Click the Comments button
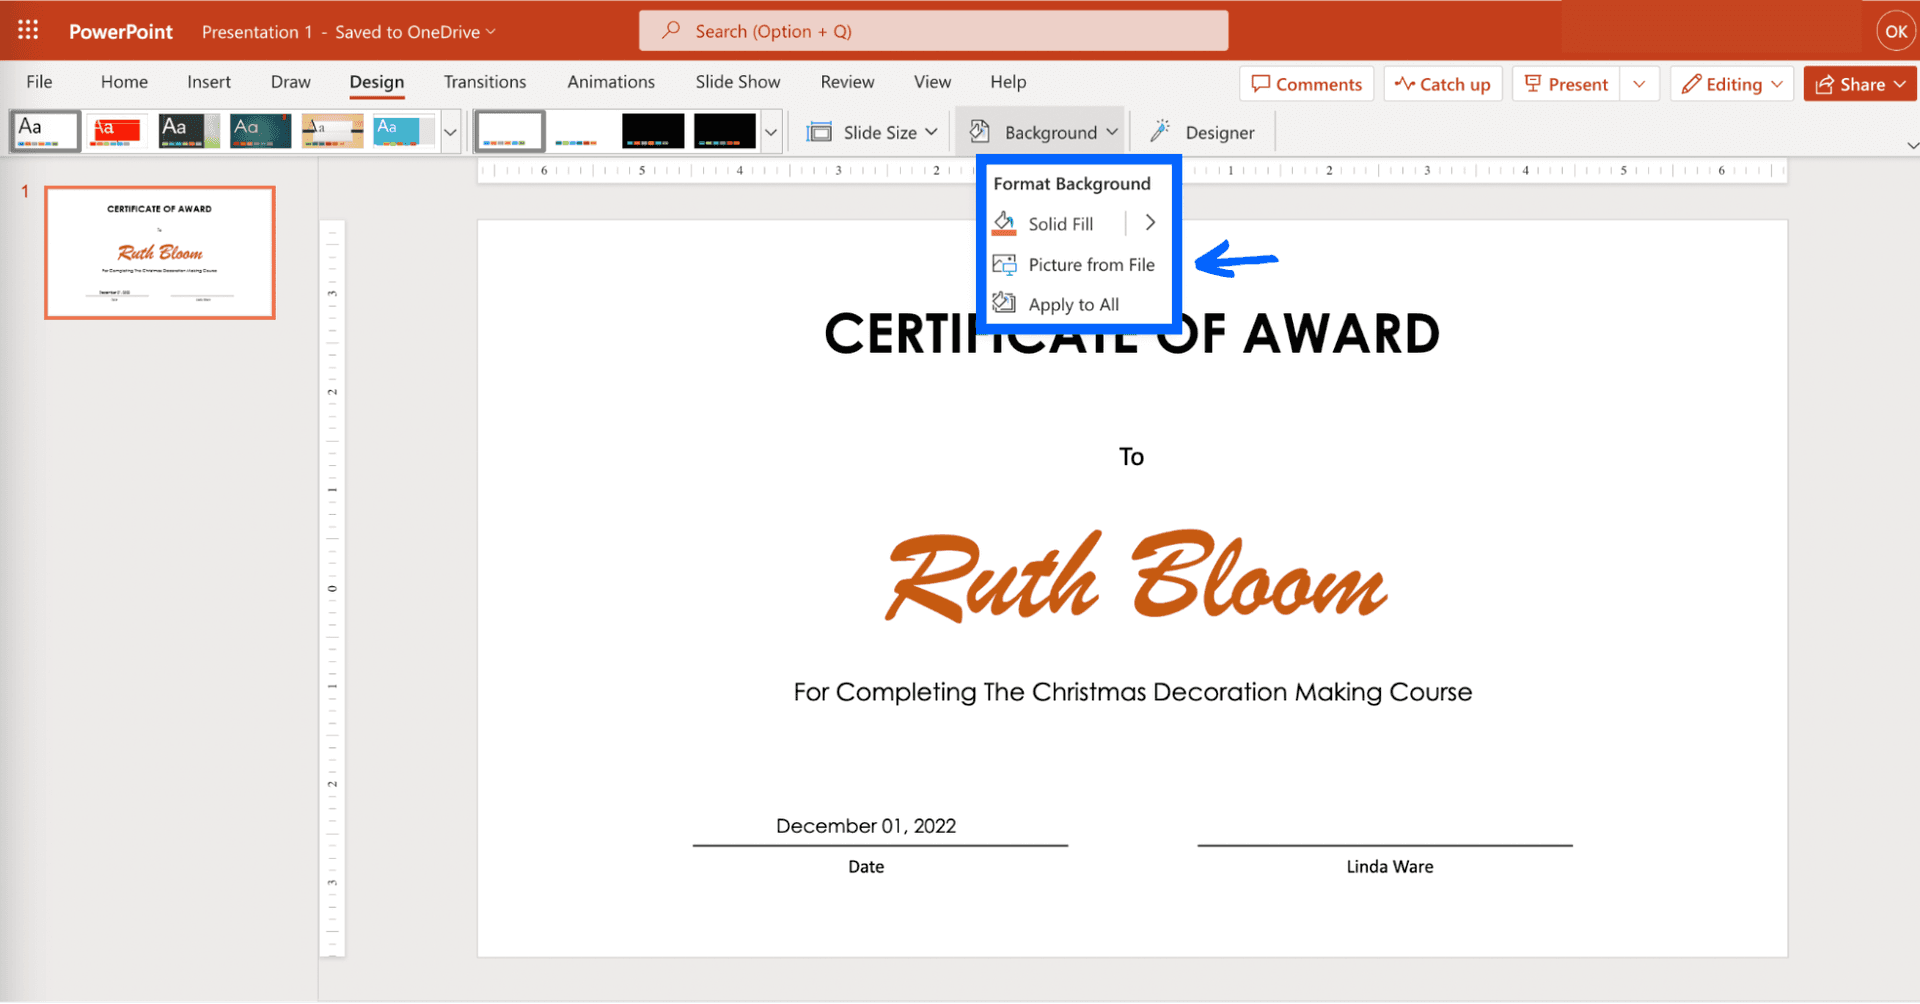The image size is (1920, 1004). 1307,84
